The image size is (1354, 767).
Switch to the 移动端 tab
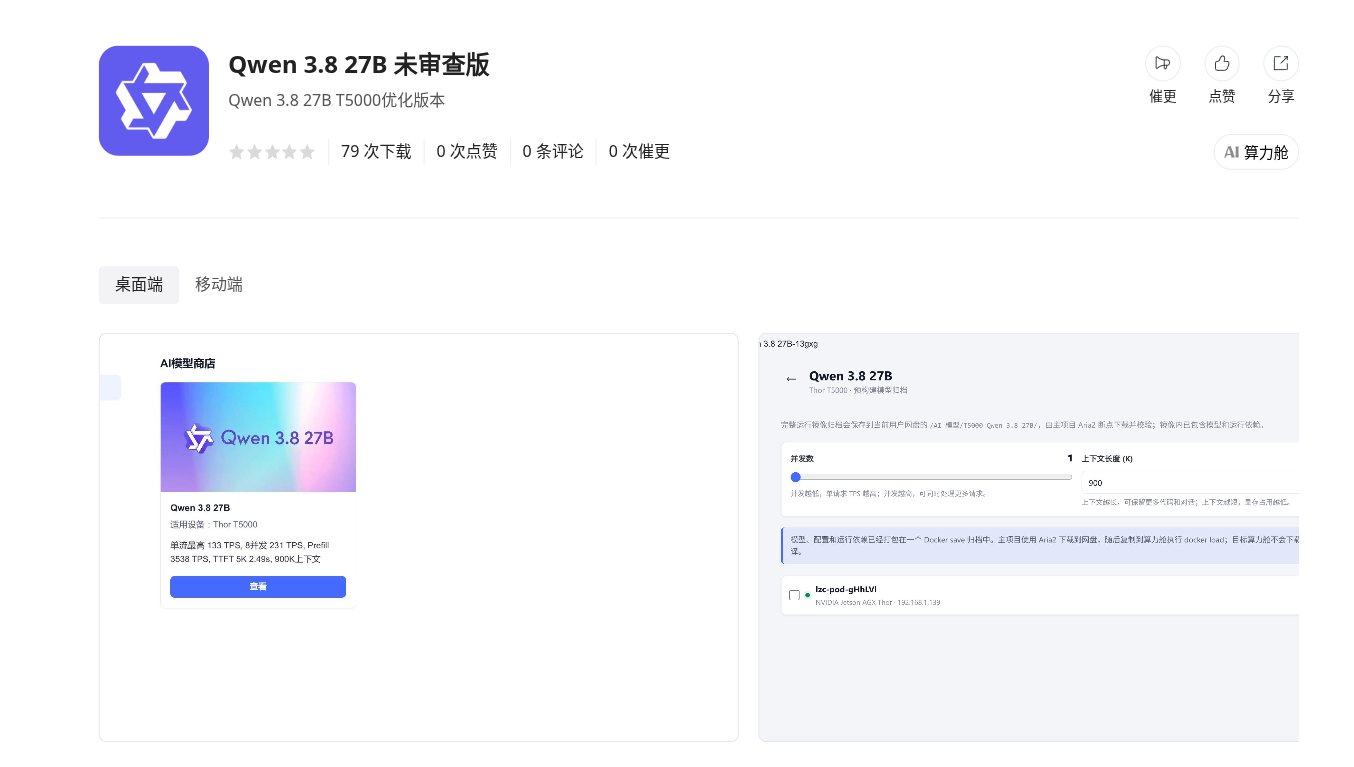point(219,284)
